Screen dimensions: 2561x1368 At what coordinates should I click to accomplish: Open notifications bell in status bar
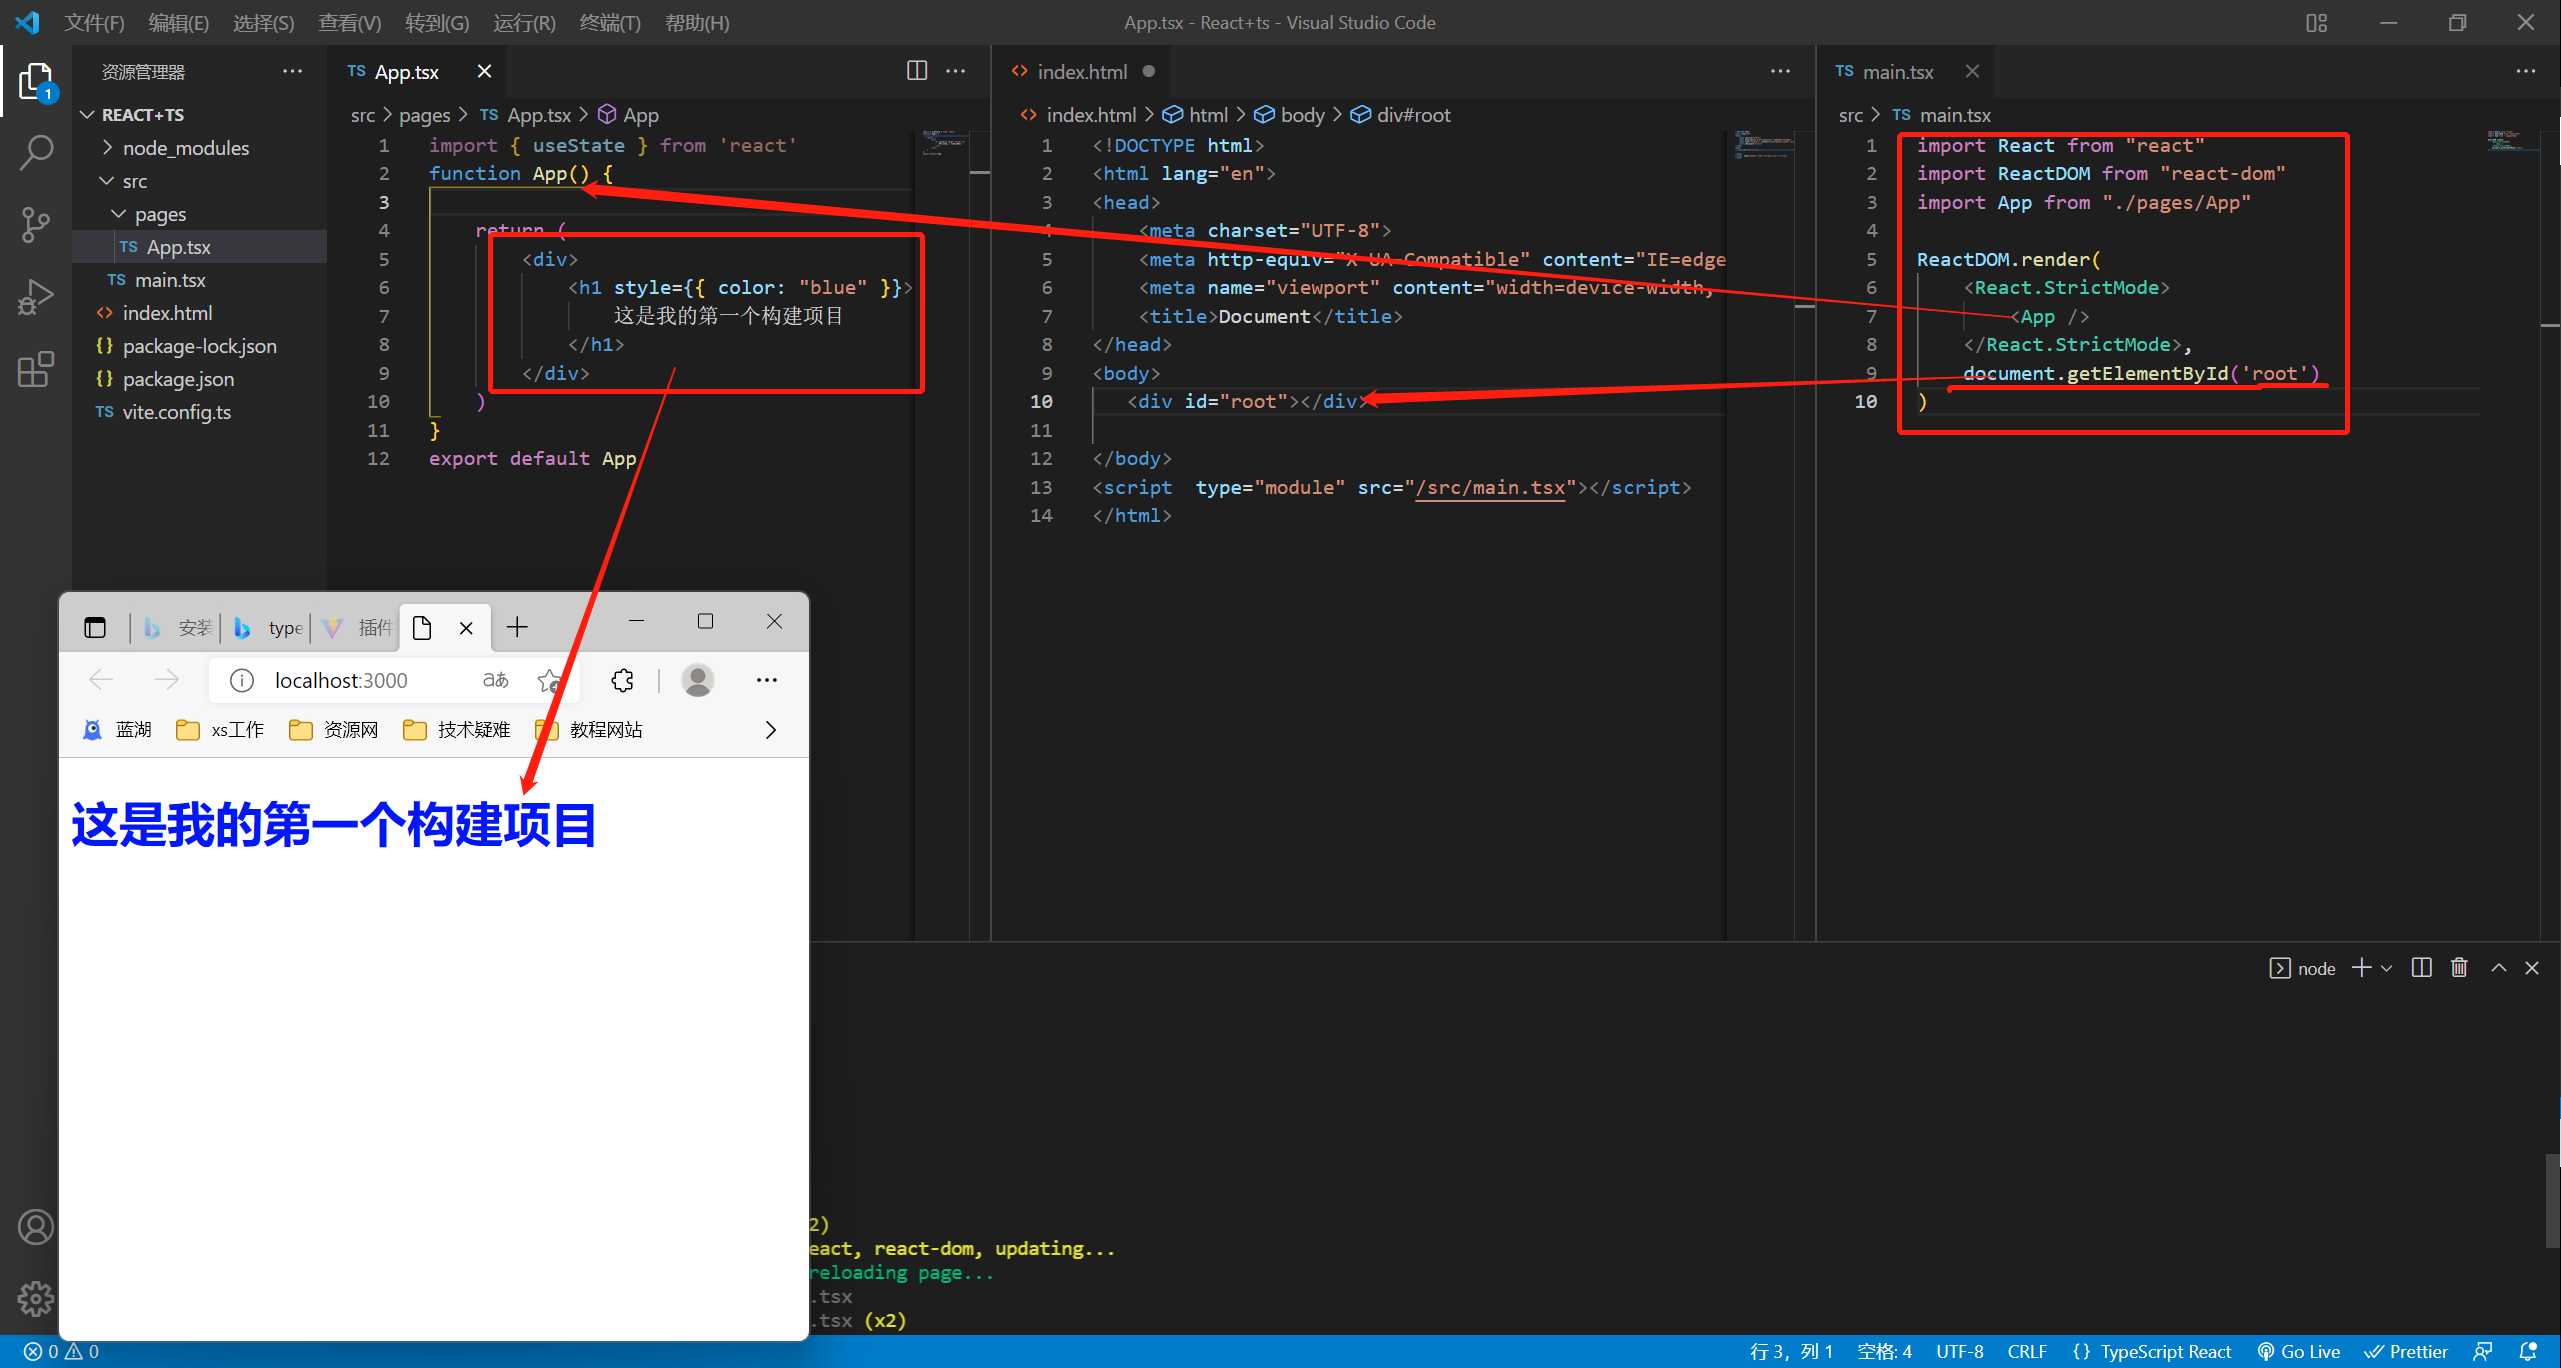2528,1352
